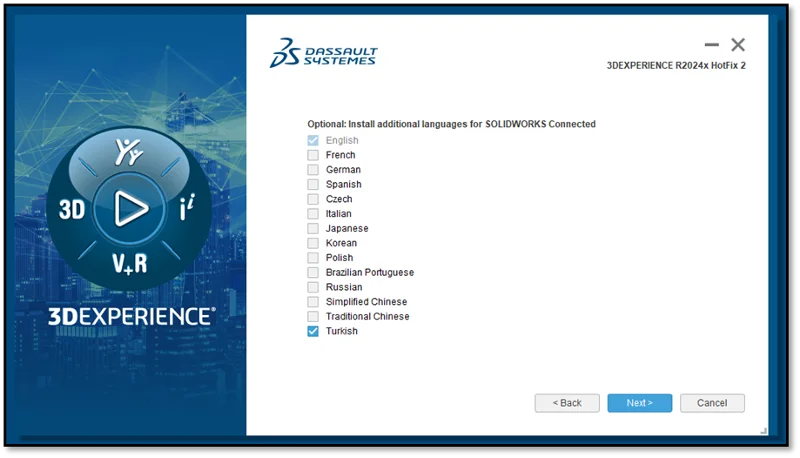The width and height of the screenshot is (800, 458).
Task: Cancel the installation
Action: tap(712, 403)
